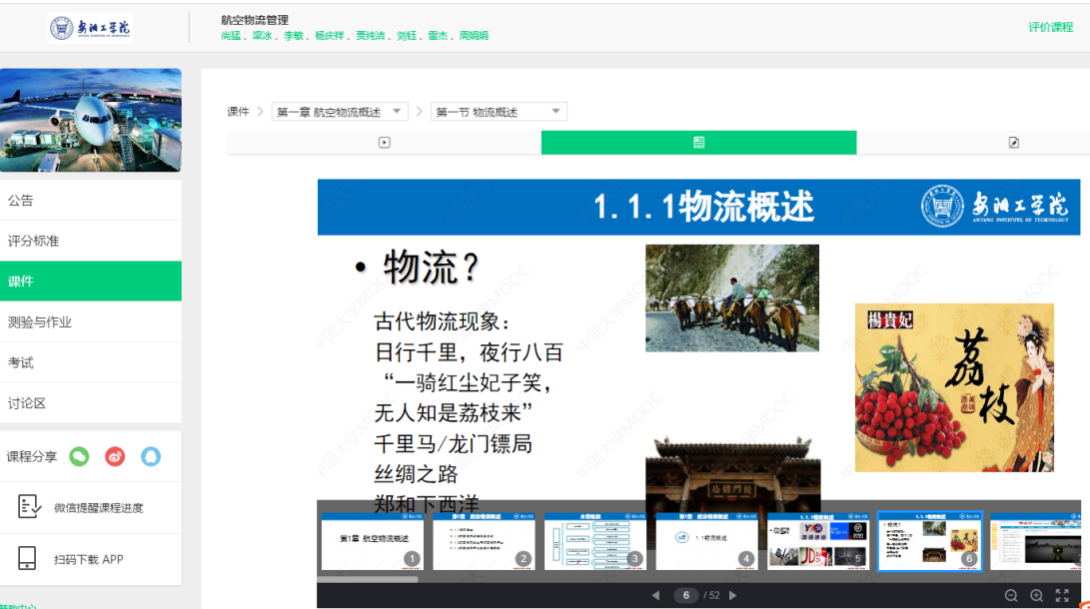Expand the 第一章 航空物流概述 chapter dropdown

coord(340,112)
